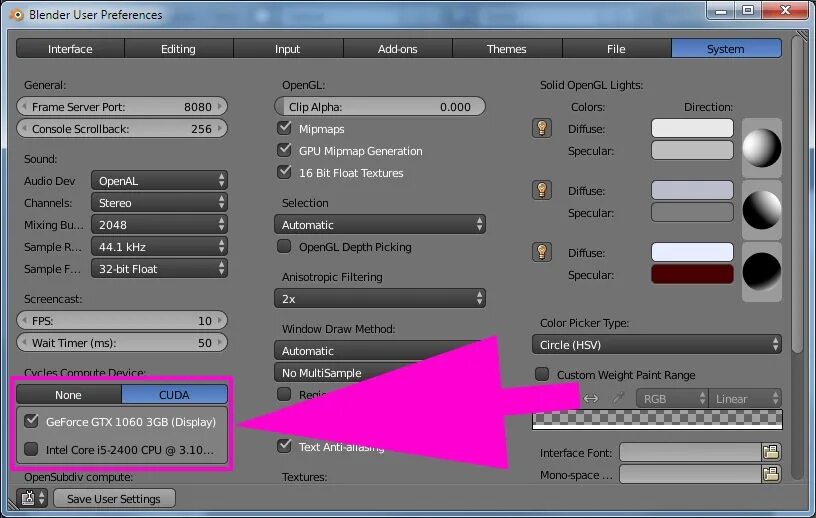The height and width of the screenshot is (518, 816).
Task: Click the Mono-space font path field
Action: click(690, 474)
